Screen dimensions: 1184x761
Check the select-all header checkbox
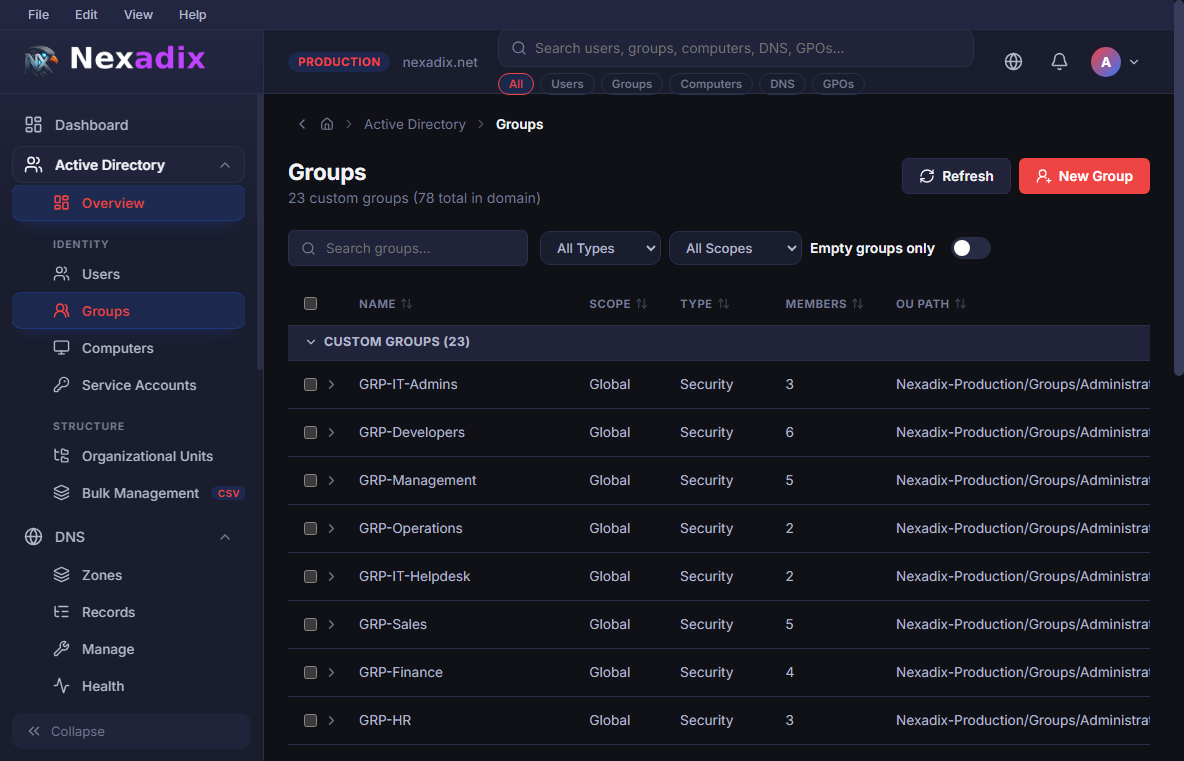point(310,303)
